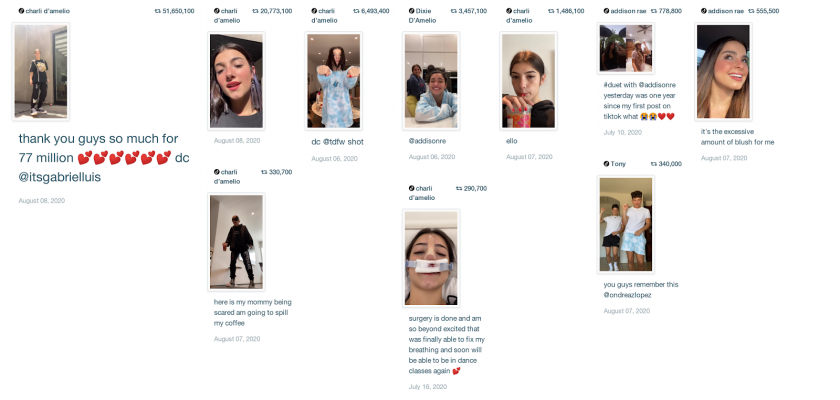This screenshot has width=840, height=400.
Task: Click the July 16, 2020 date stamp
Action: click(x=428, y=387)
